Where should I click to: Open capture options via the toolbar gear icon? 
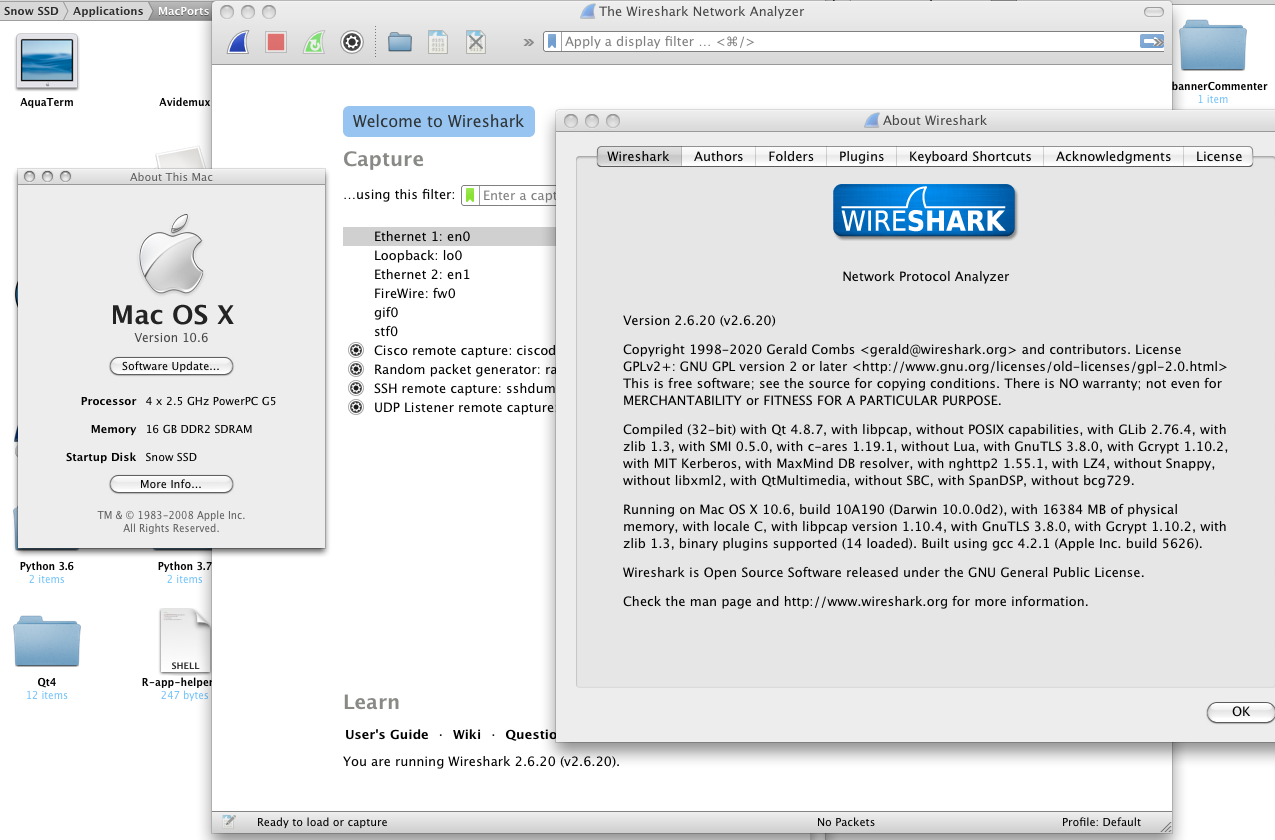click(351, 42)
